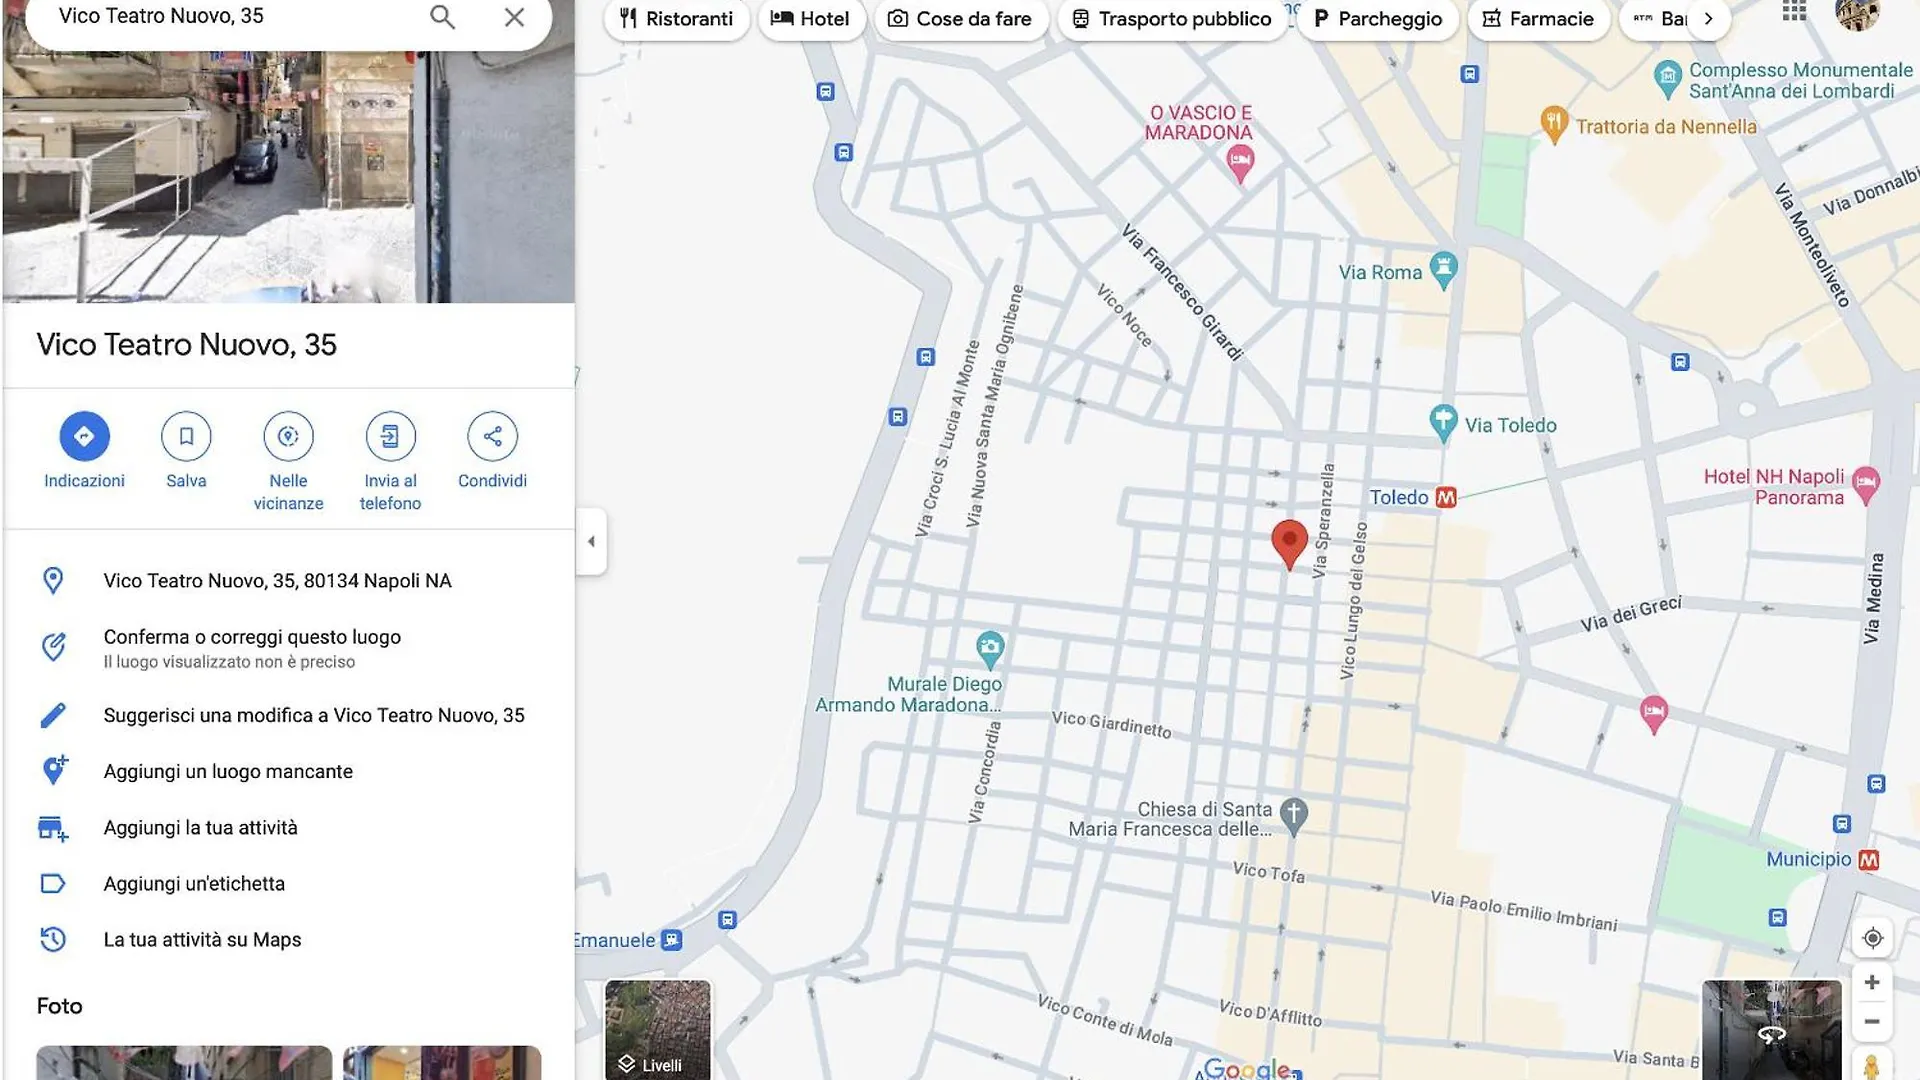Image resolution: width=1920 pixels, height=1080 pixels.
Task: Click the Emanuele transit stop icon
Action: (672, 940)
